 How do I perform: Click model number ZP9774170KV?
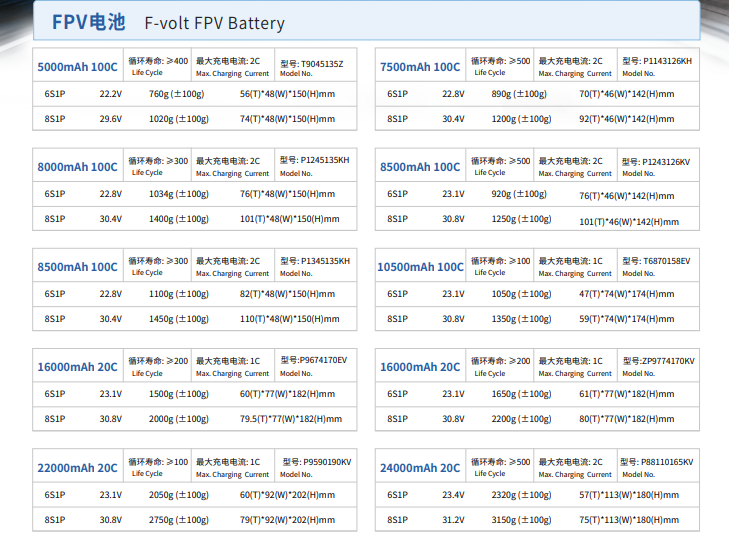(x=668, y=361)
